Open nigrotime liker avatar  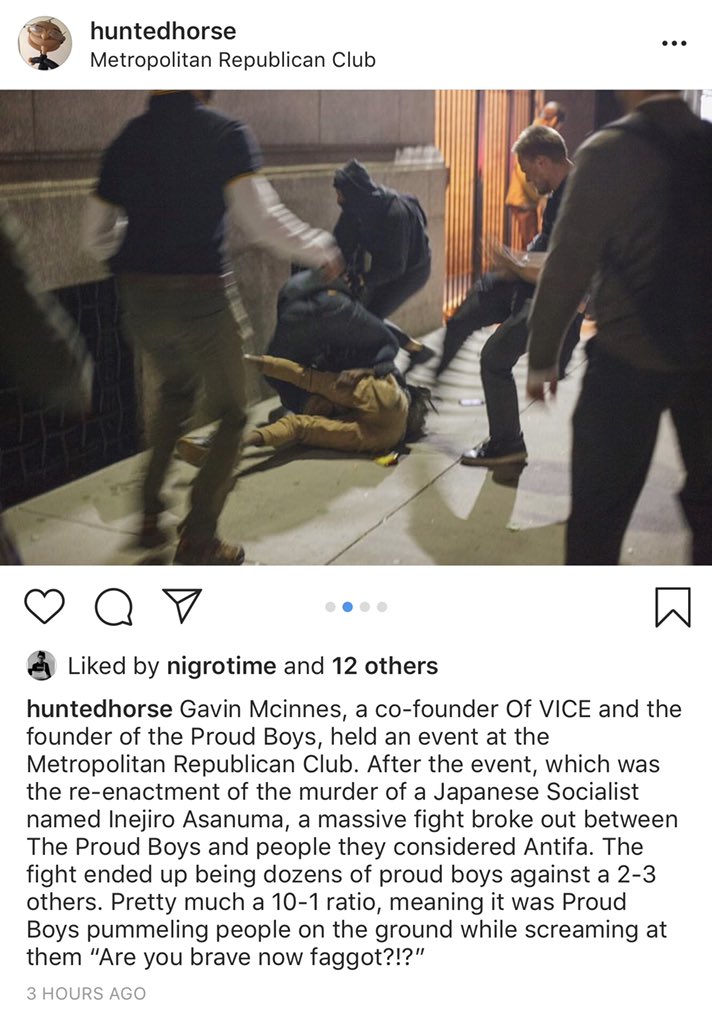pos(41,665)
